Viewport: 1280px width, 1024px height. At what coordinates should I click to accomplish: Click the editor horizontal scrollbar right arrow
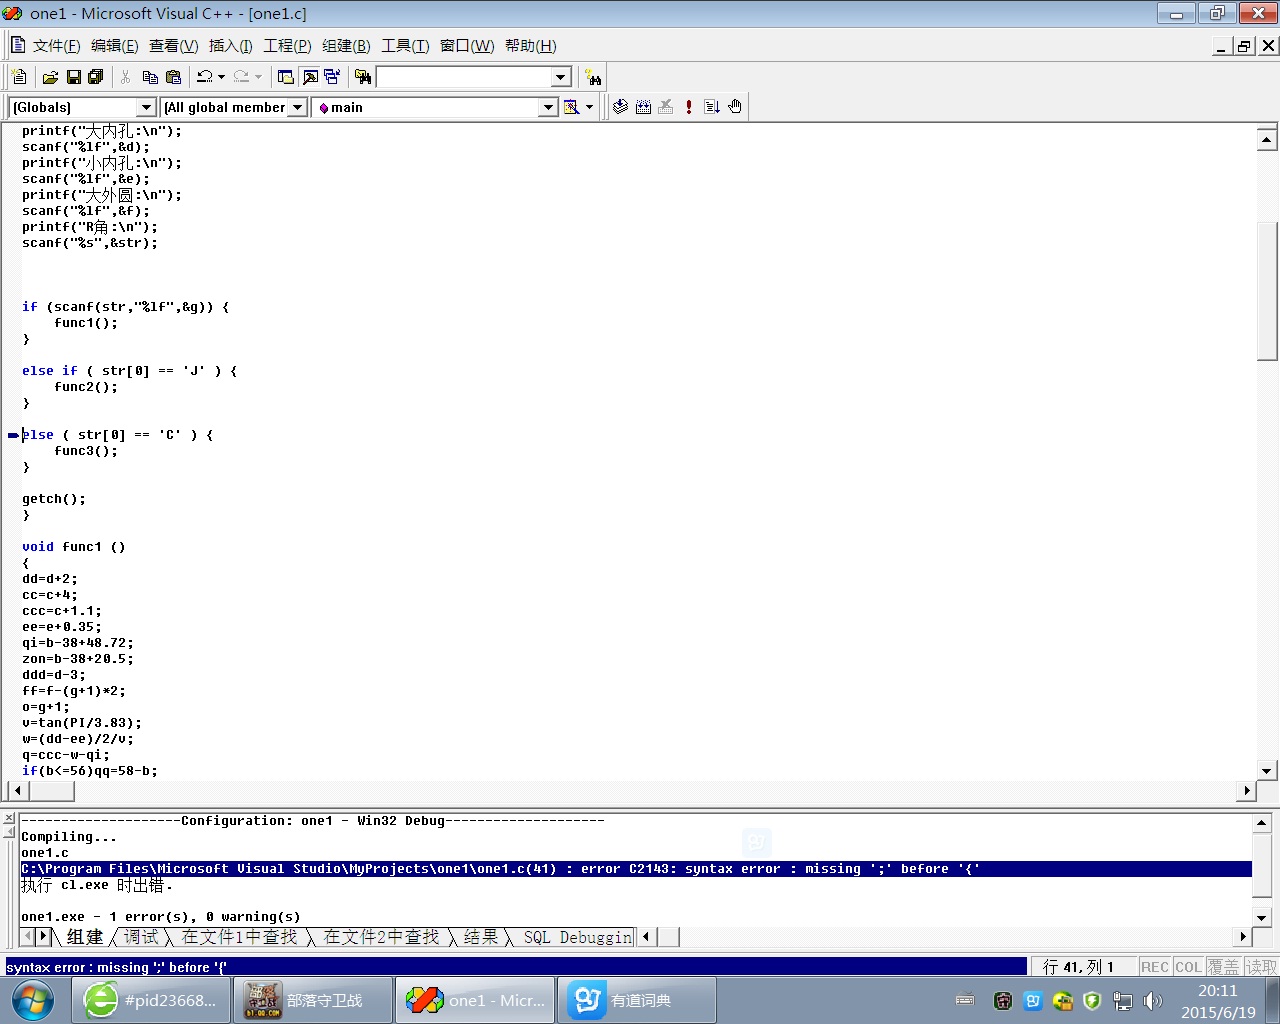tap(1246, 791)
